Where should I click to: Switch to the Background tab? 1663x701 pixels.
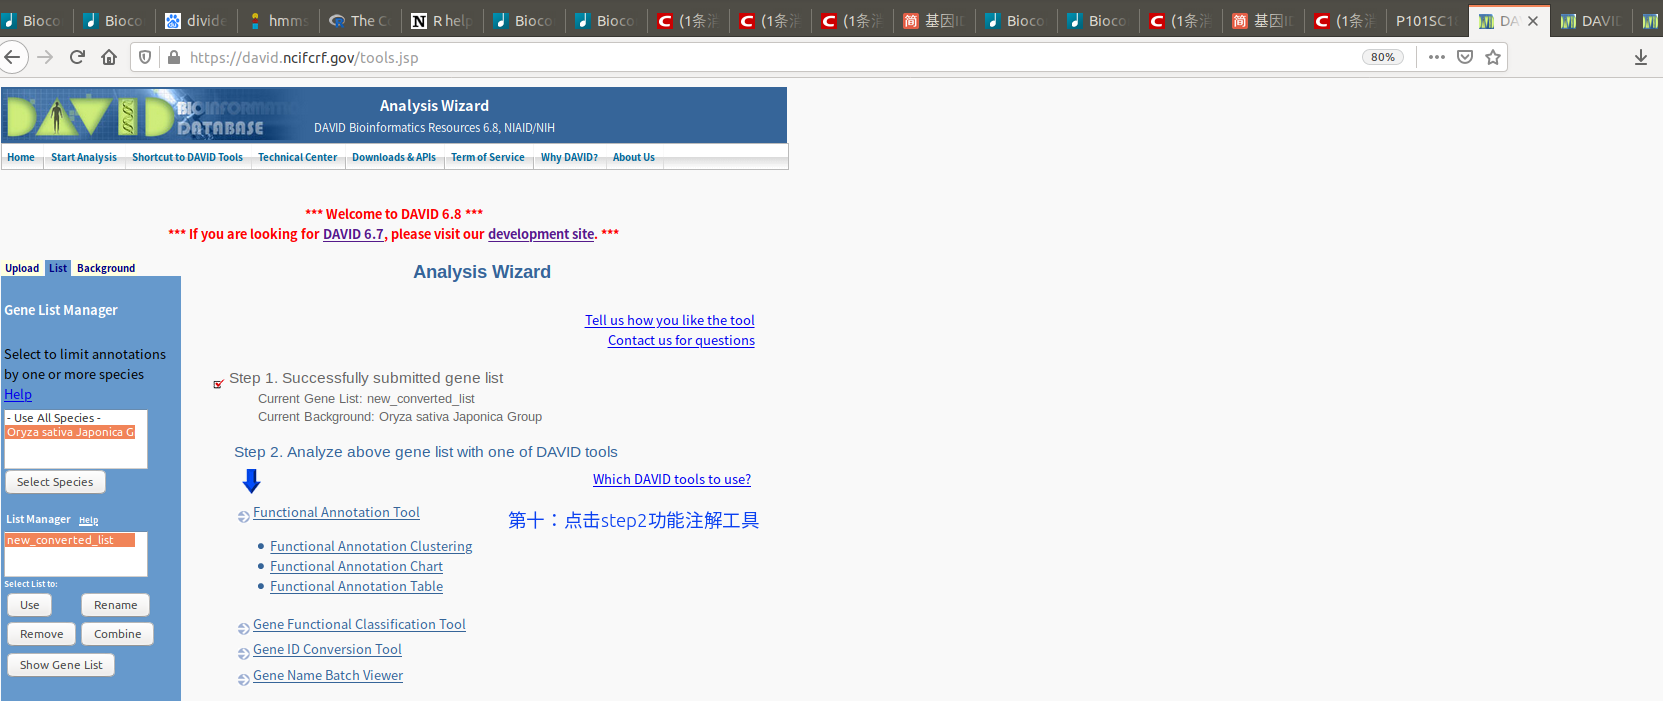106,268
